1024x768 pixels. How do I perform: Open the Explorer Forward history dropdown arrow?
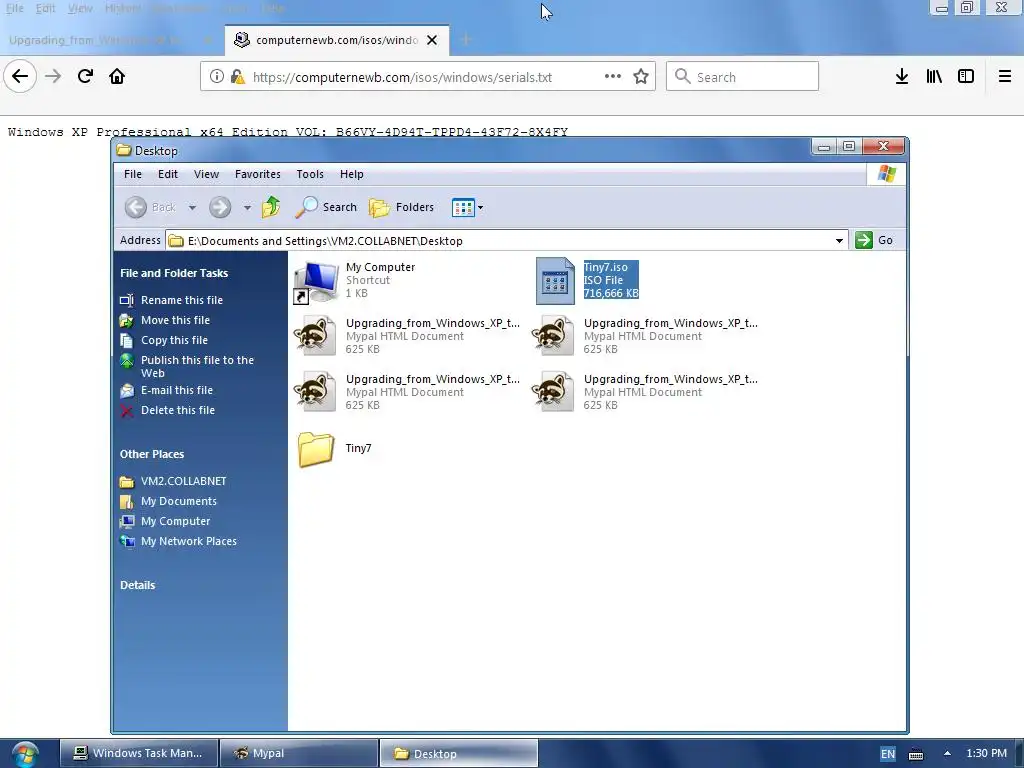tap(247, 208)
